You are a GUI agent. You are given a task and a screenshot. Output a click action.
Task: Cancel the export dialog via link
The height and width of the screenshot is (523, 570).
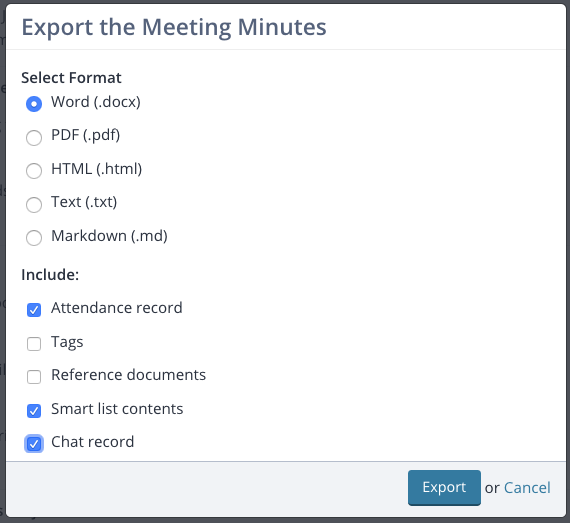(x=527, y=488)
